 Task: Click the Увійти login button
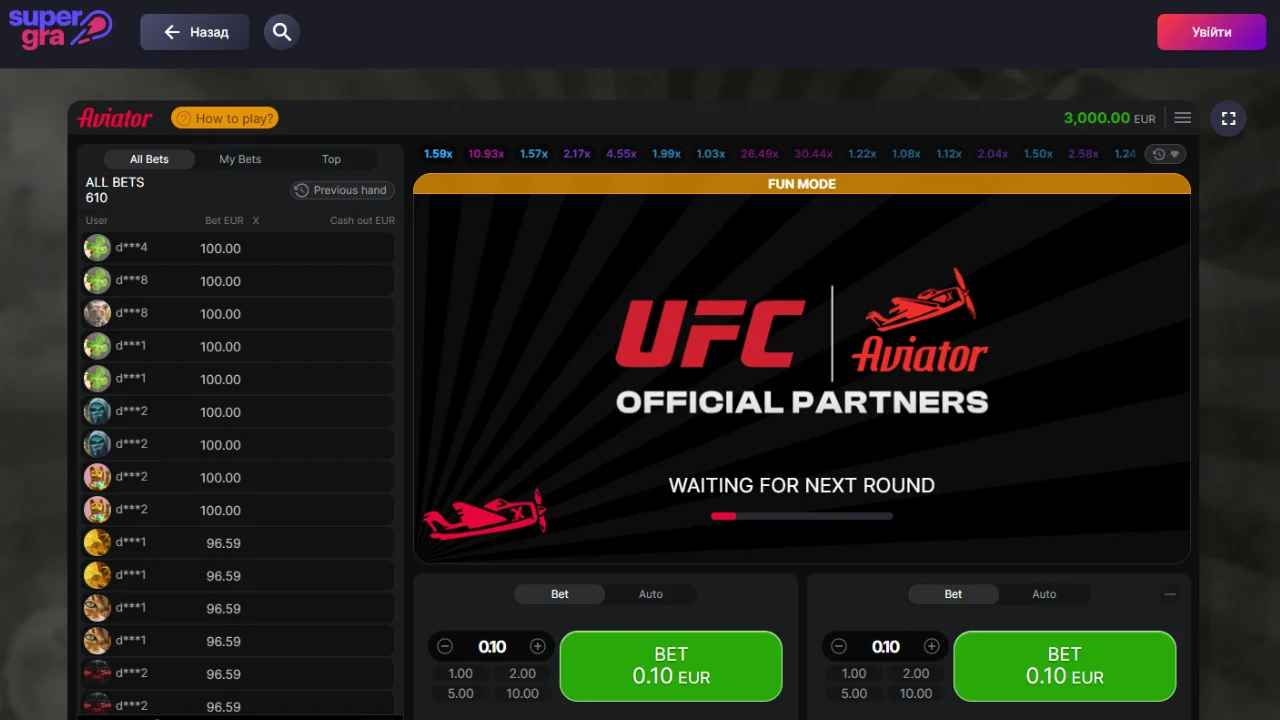[x=1211, y=32]
